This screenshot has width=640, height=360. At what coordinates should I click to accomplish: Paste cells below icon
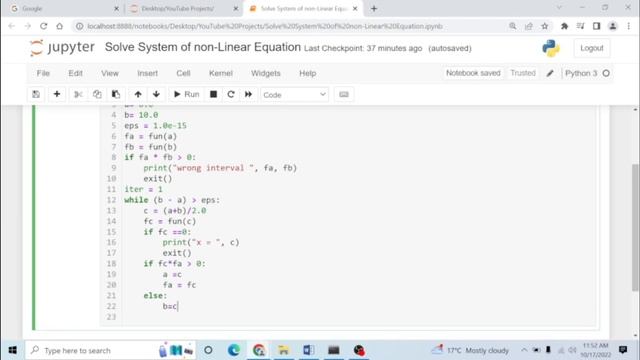coord(116,94)
